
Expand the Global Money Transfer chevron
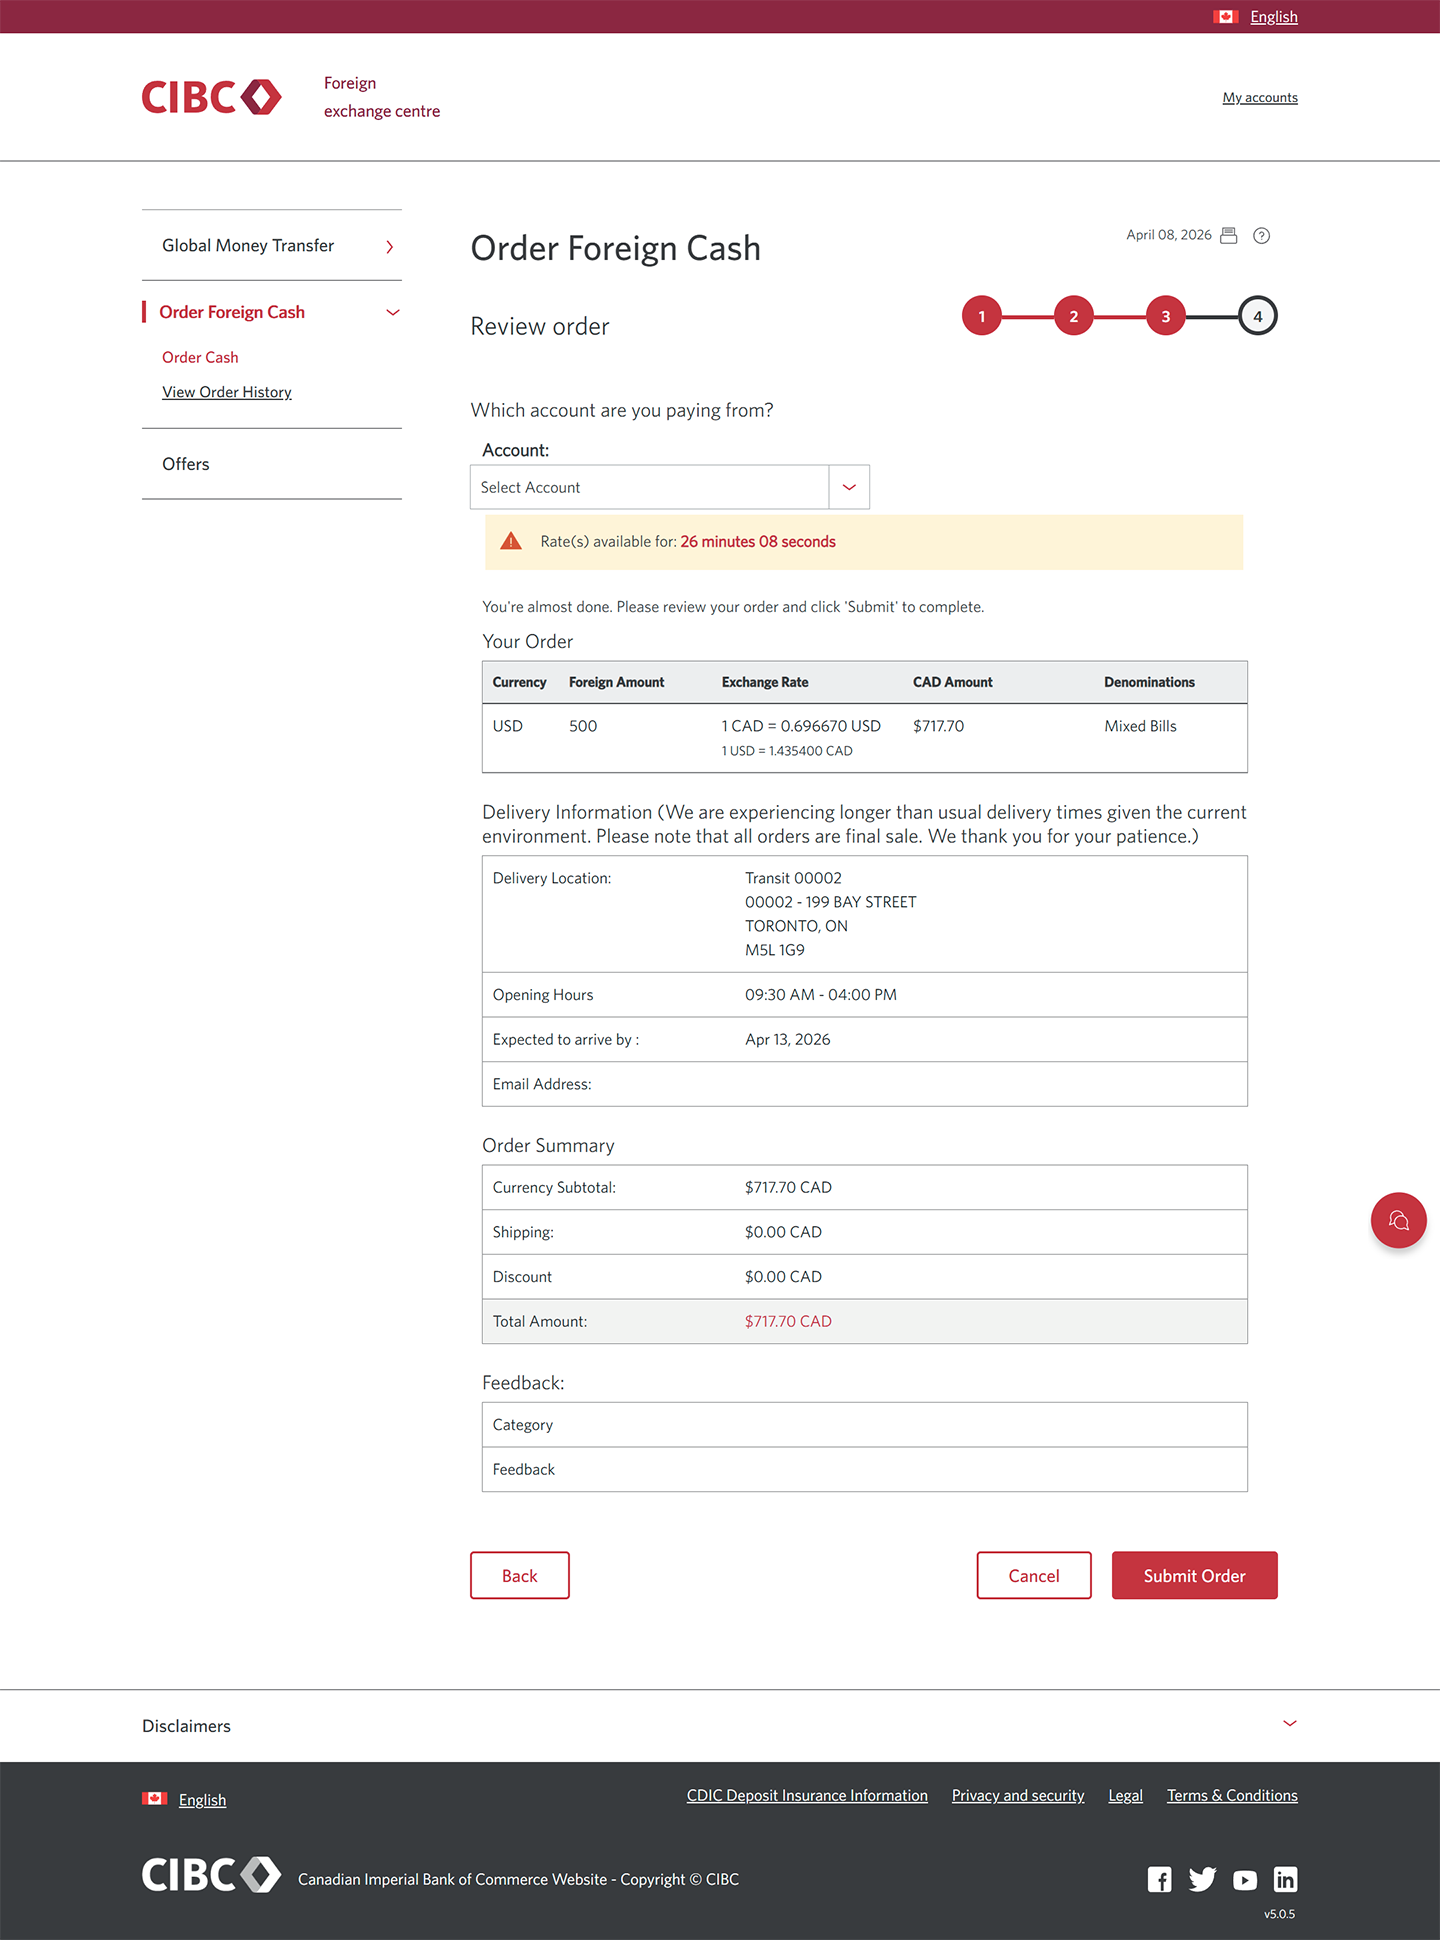pyautogui.click(x=390, y=246)
